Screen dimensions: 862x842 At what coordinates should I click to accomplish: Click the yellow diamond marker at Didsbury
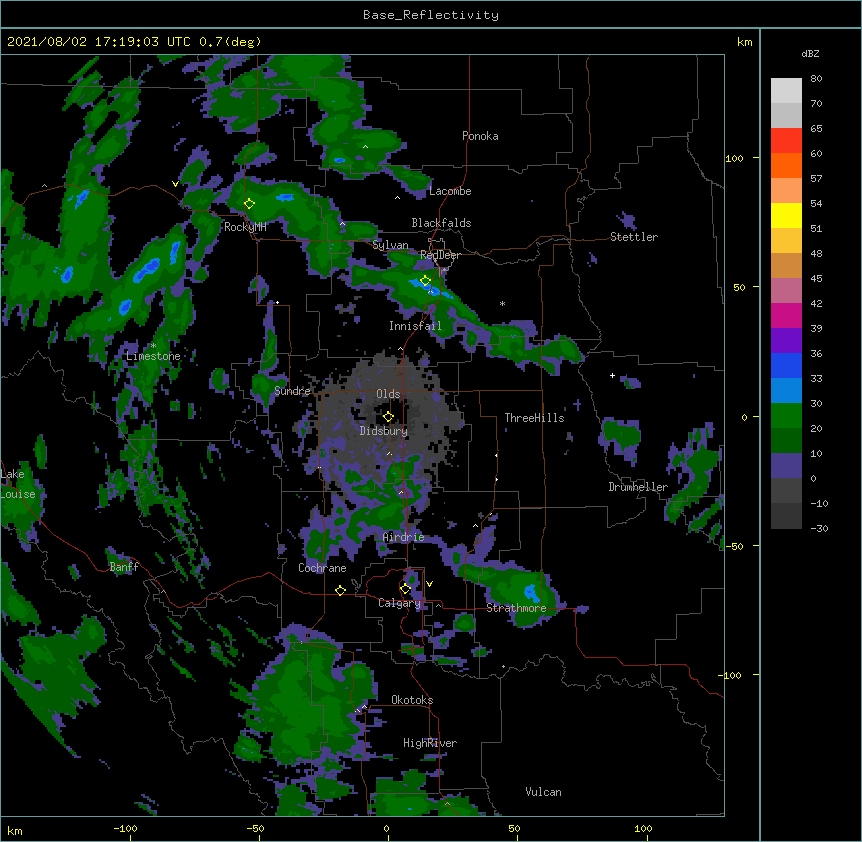[x=388, y=417]
